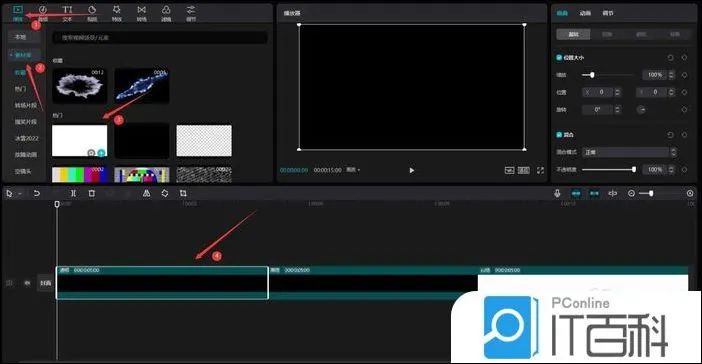
Task: Click the opacity slider handle
Action: [634, 169]
